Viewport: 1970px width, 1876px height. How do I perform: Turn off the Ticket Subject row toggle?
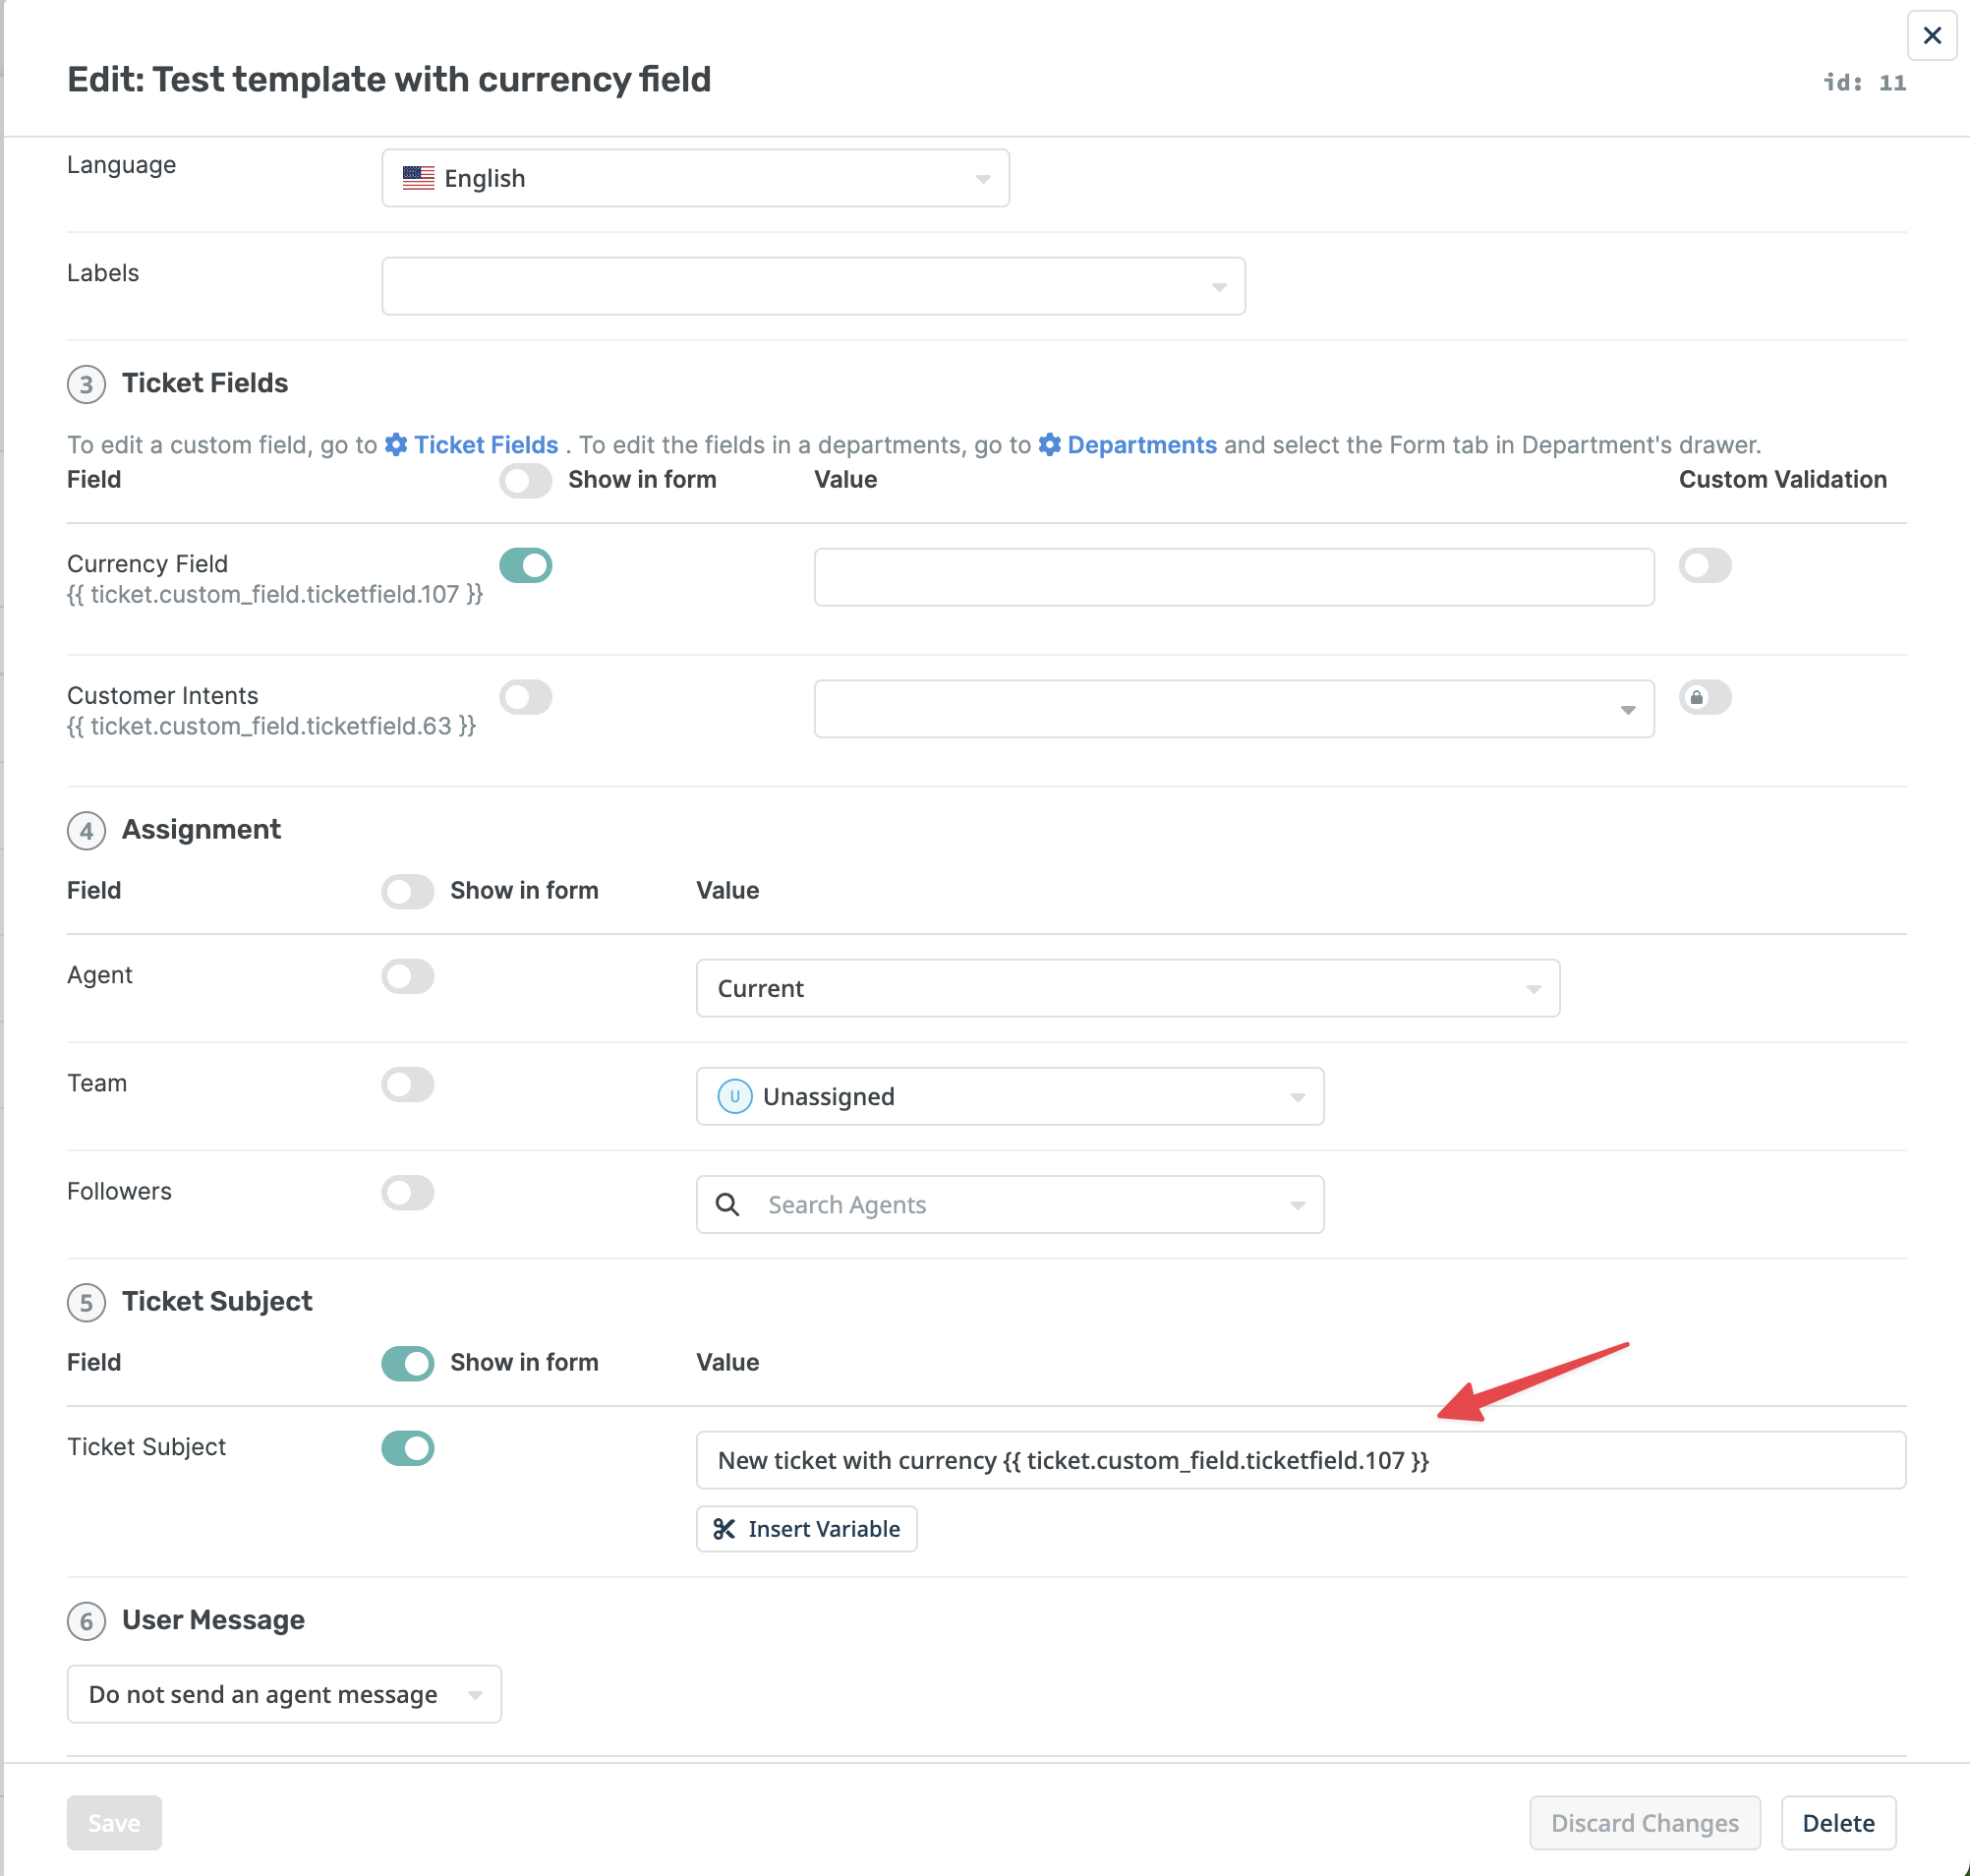(407, 1447)
